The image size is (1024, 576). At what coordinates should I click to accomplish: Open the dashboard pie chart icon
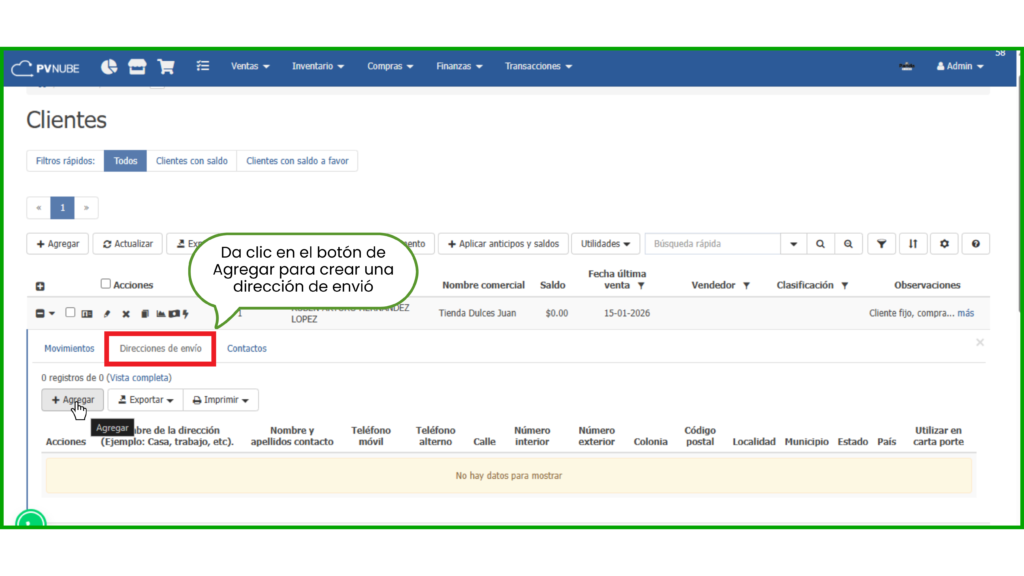pos(109,67)
